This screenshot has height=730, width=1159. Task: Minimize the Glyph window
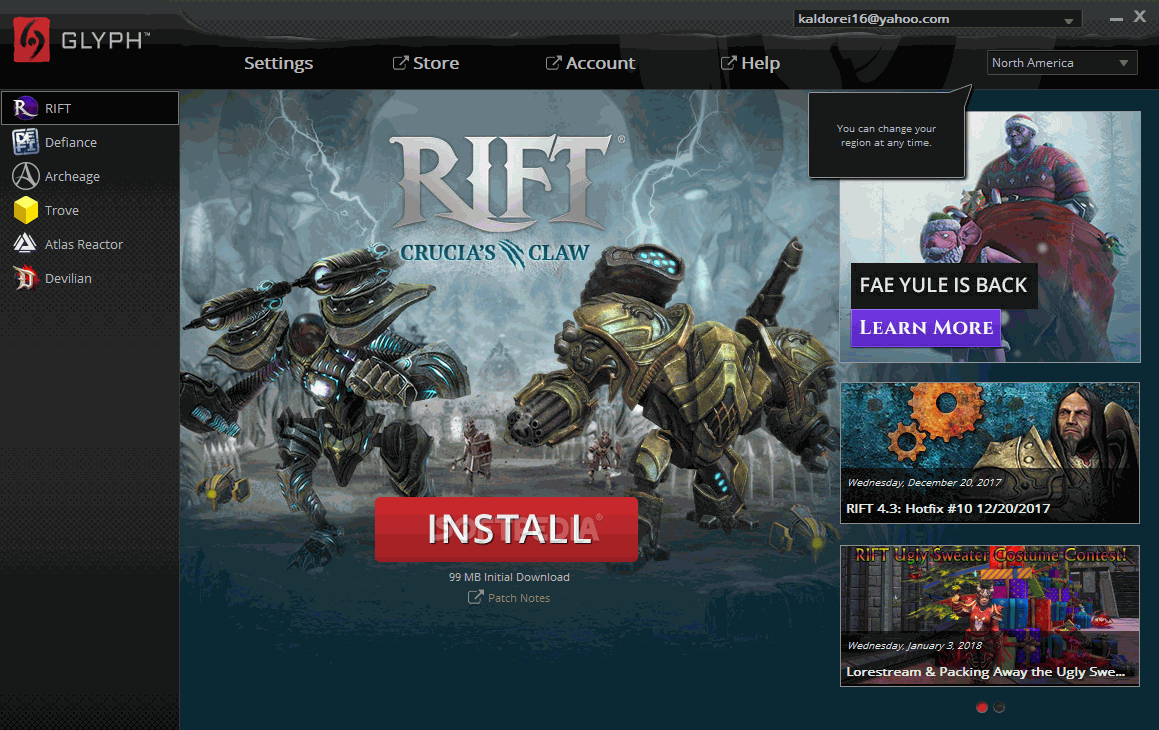point(1116,18)
